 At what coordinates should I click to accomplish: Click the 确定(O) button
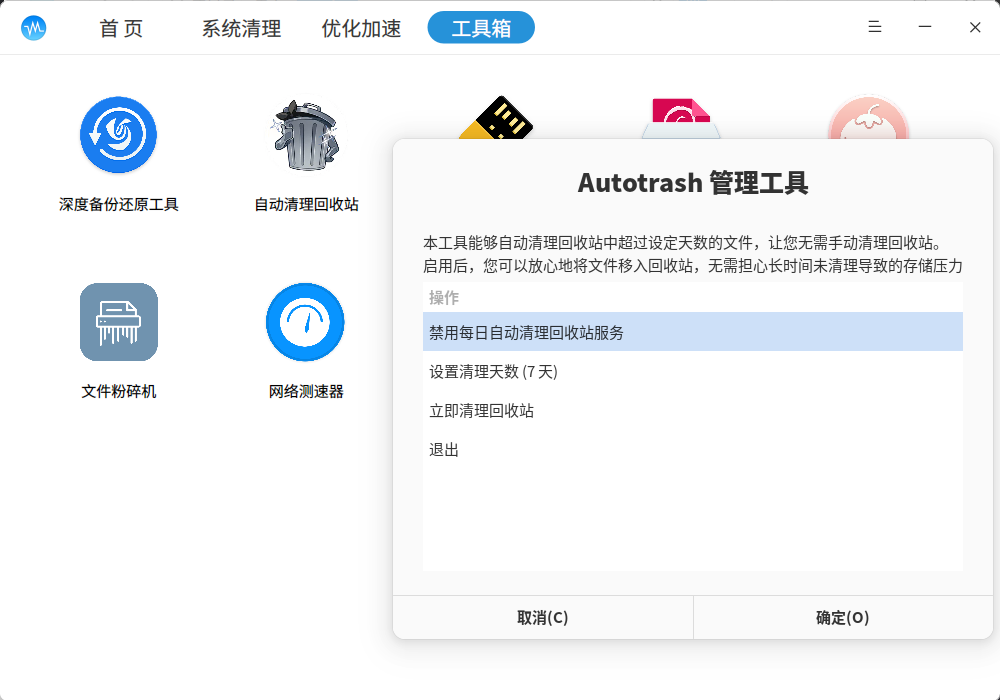843,617
